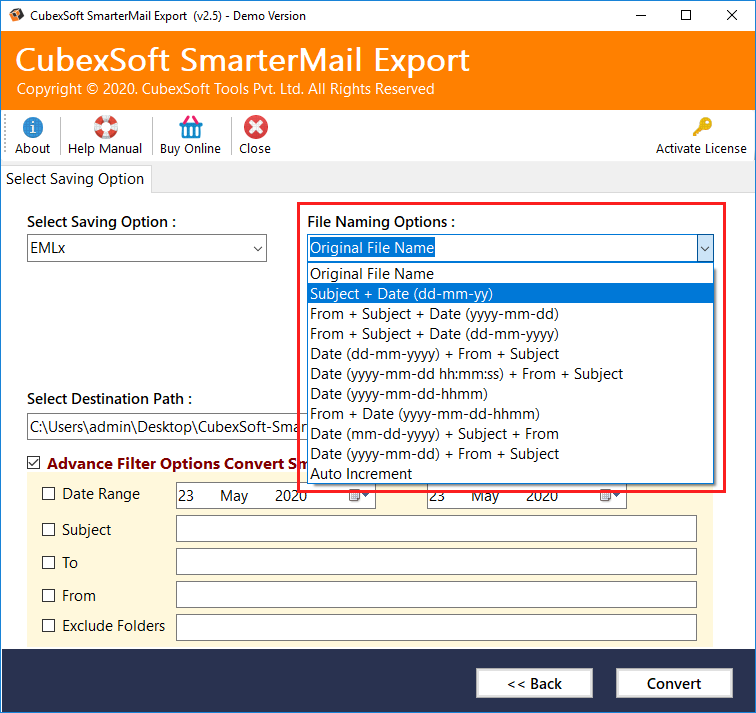Click the Exclude Folders text field
Screen dimensions: 756x713
point(436,627)
